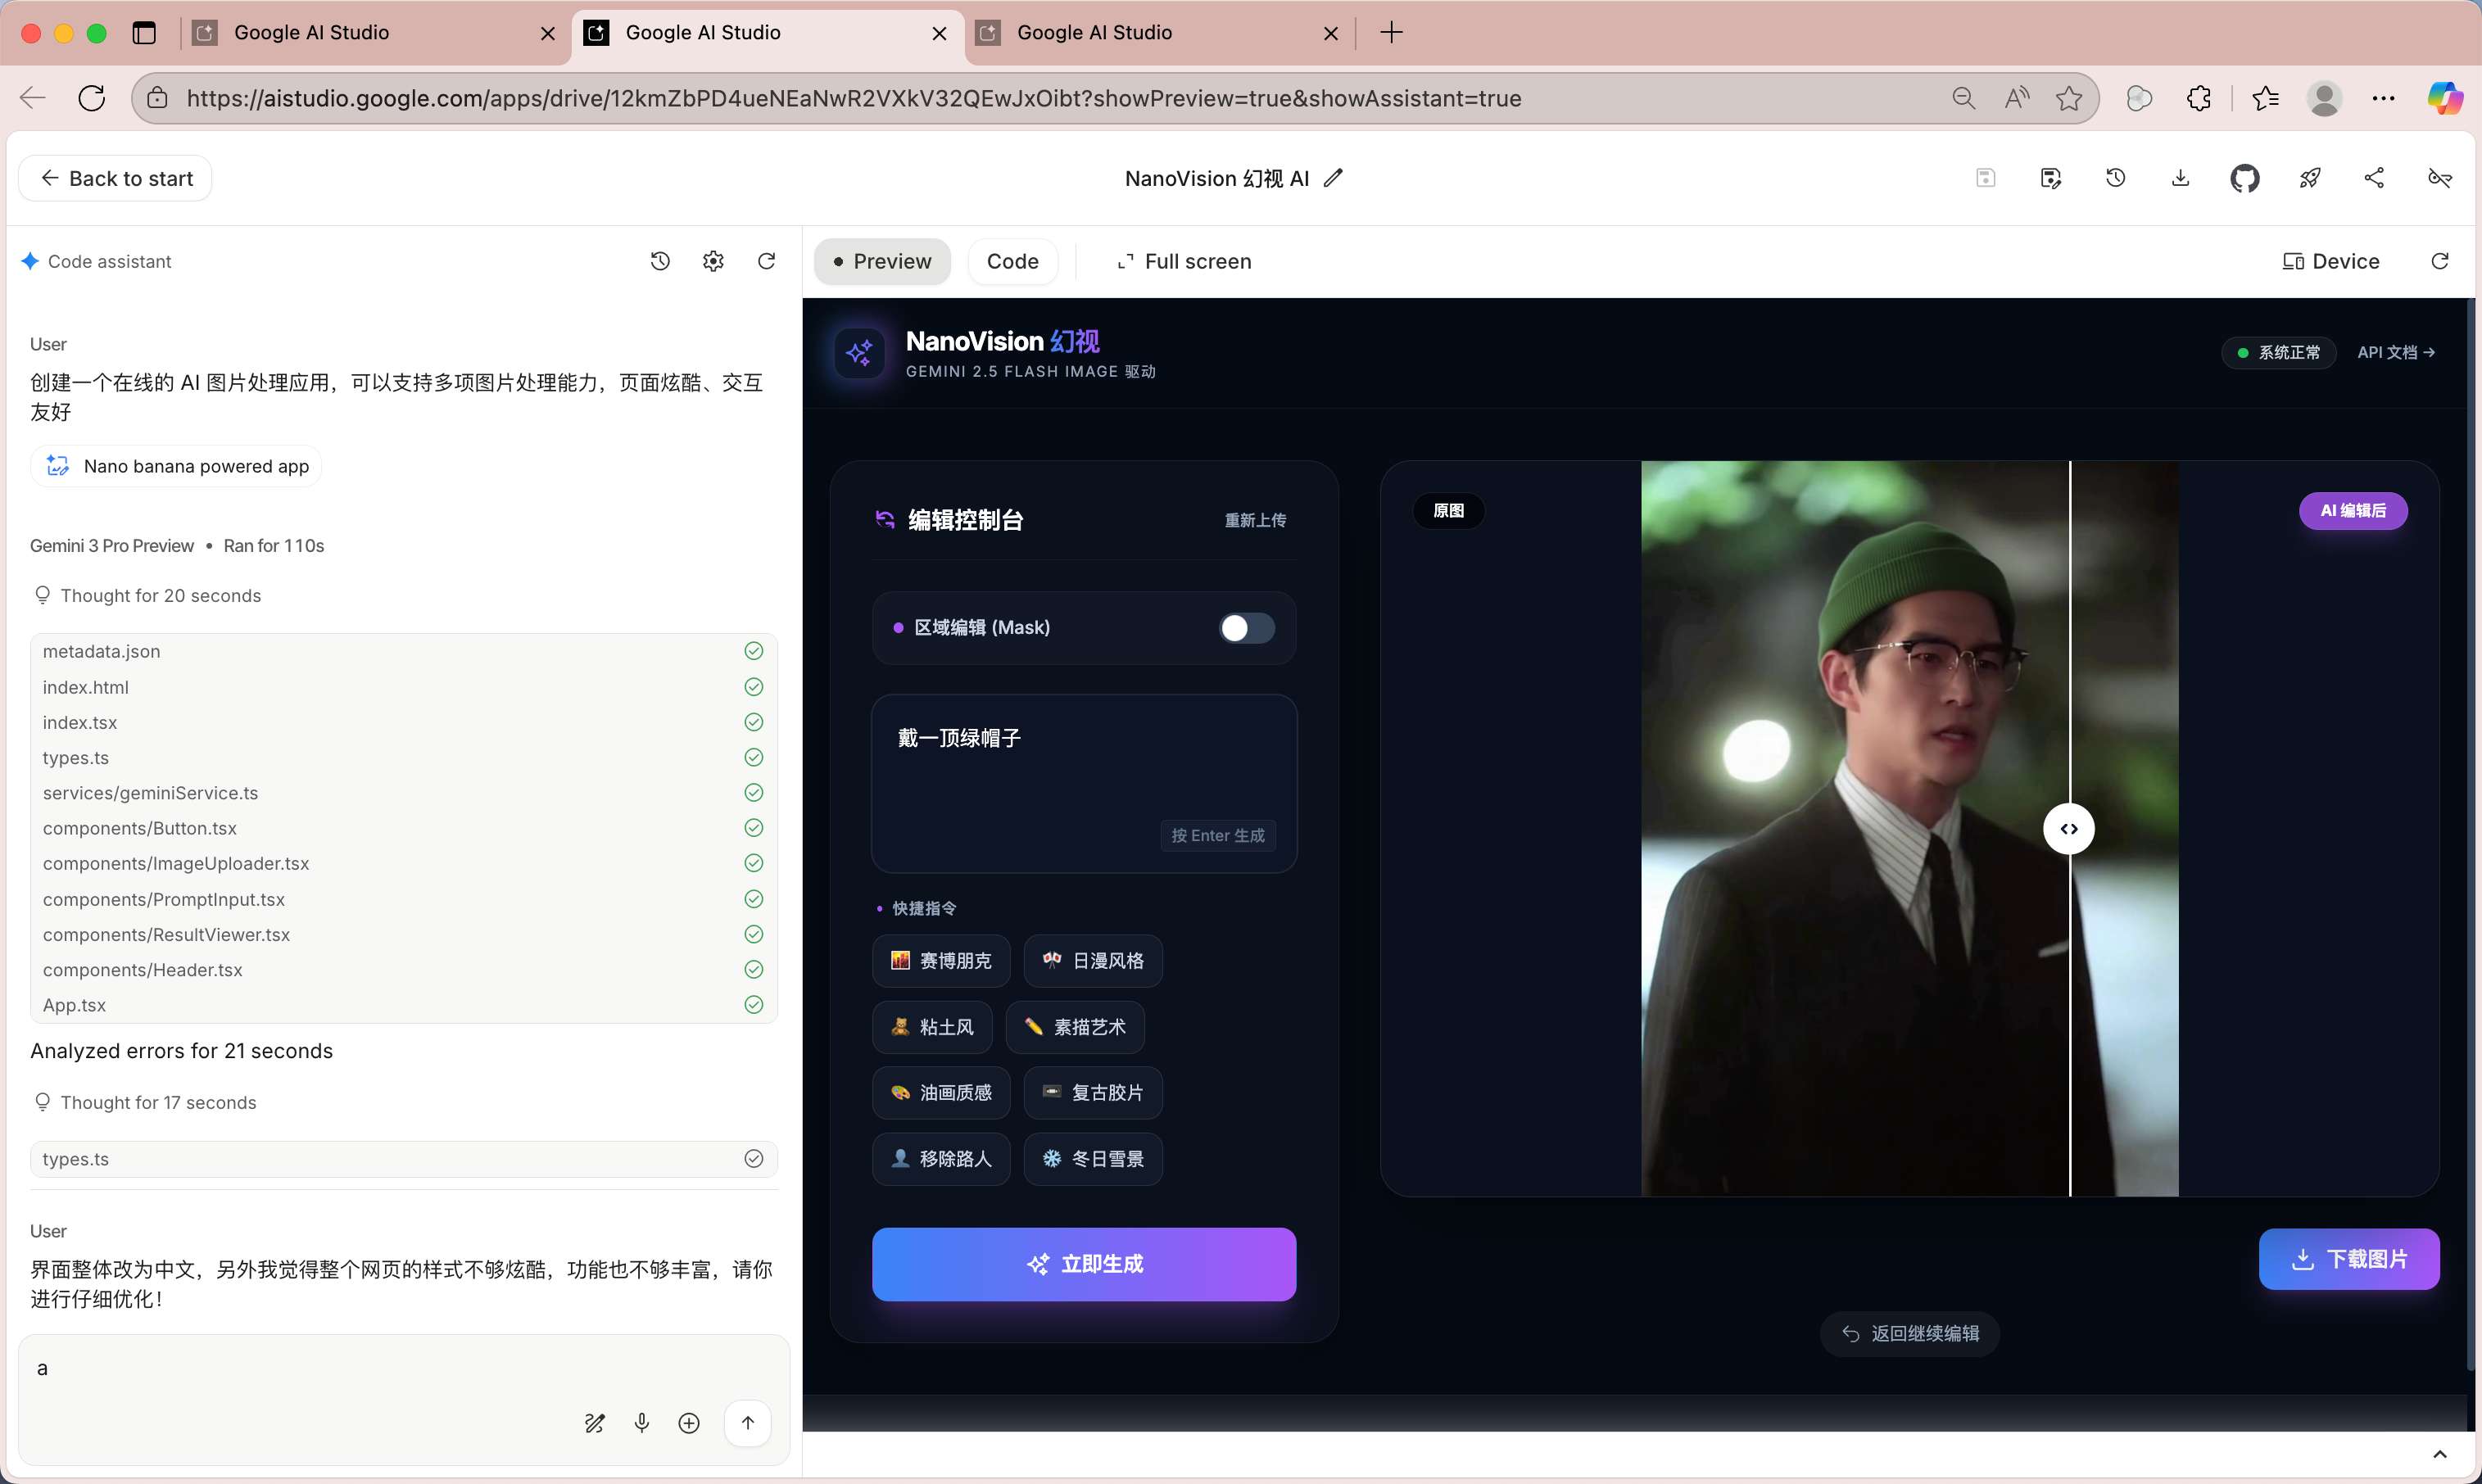Click the 立即生成 generate button
The height and width of the screenshot is (1484, 2482).
click(x=1084, y=1264)
